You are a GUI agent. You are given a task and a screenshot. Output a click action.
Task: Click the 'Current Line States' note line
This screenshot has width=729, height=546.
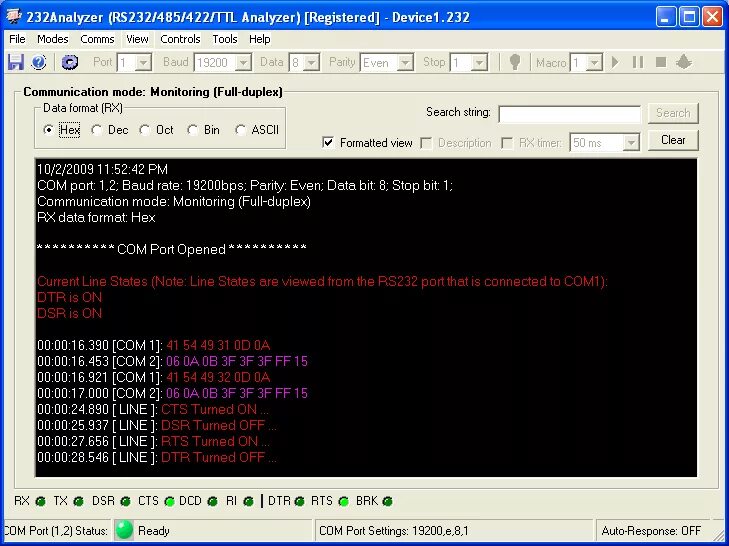point(323,281)
